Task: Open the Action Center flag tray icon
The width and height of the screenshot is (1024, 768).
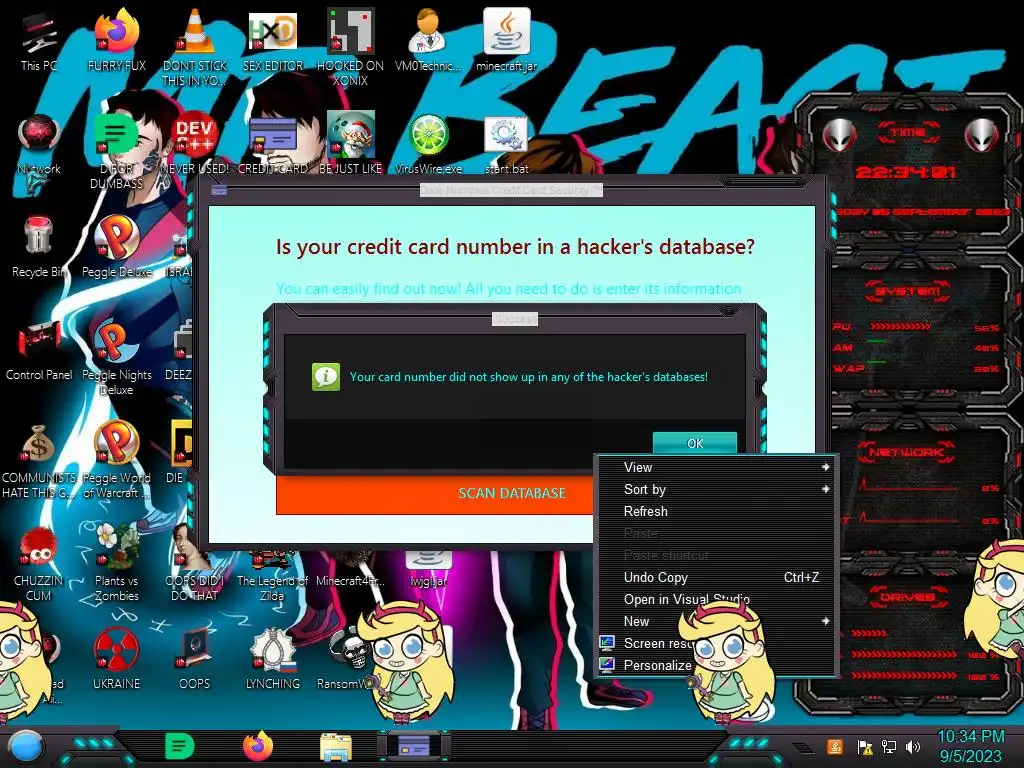Action: (865, 747)
